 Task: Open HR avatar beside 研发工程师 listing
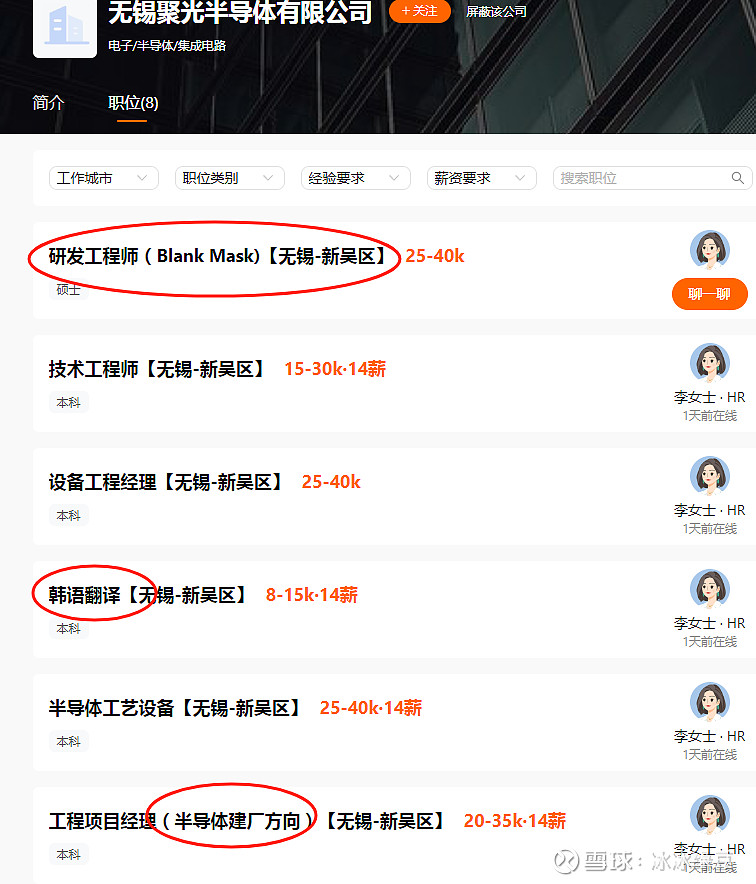pos(710,250)
